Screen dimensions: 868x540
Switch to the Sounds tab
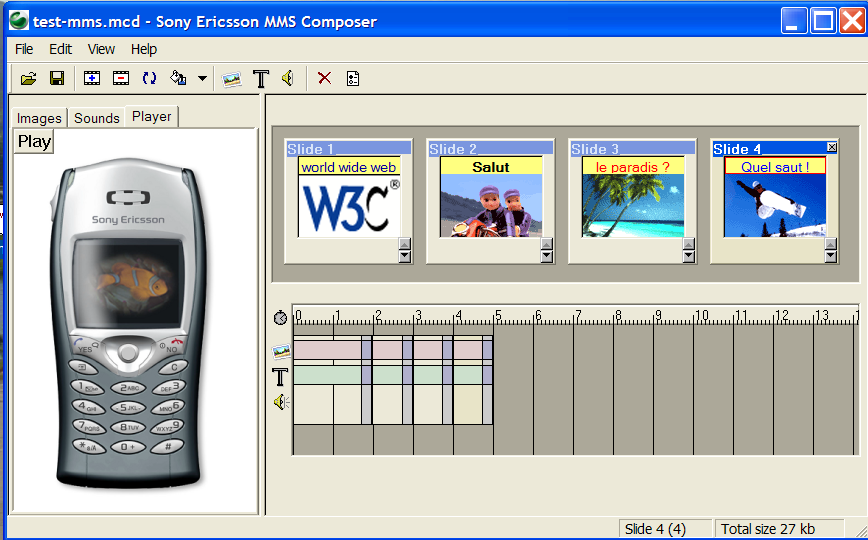(x=97, y=118)
